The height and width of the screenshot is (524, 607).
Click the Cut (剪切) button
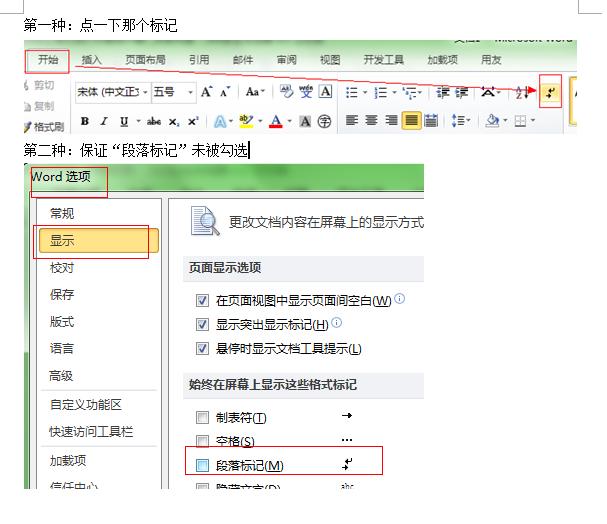click(x=39, y=85)
